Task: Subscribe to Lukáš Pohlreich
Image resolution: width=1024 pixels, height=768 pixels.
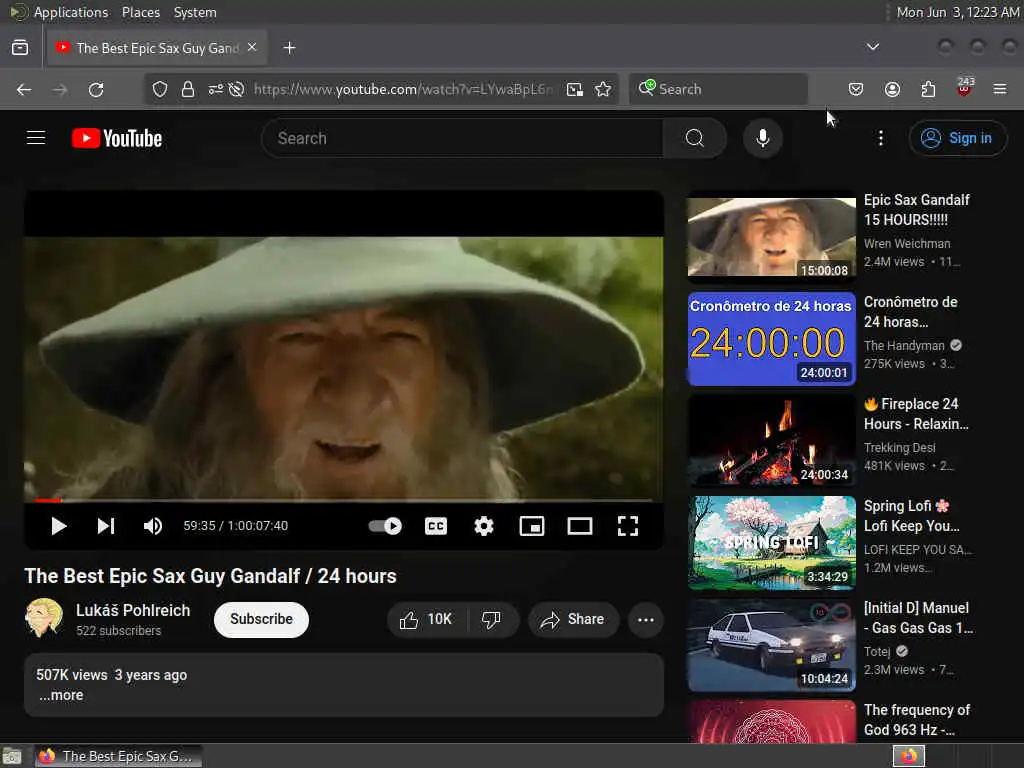Action: (x=261, y=619)
